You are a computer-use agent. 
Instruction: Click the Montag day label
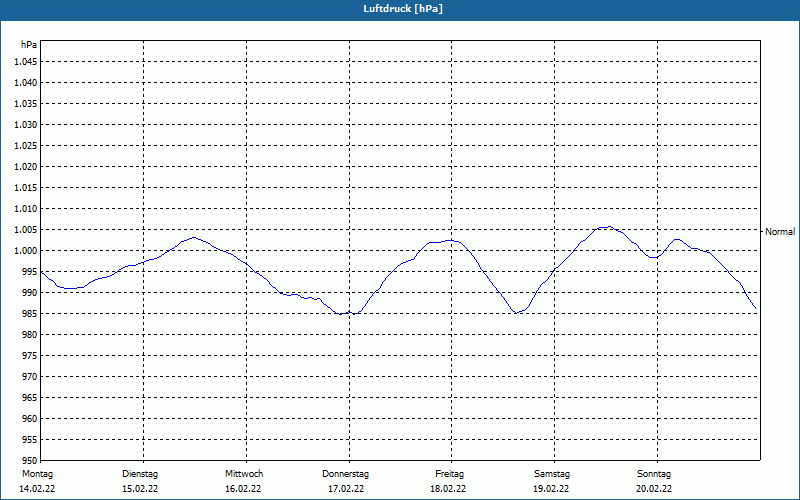coord(37,474)
